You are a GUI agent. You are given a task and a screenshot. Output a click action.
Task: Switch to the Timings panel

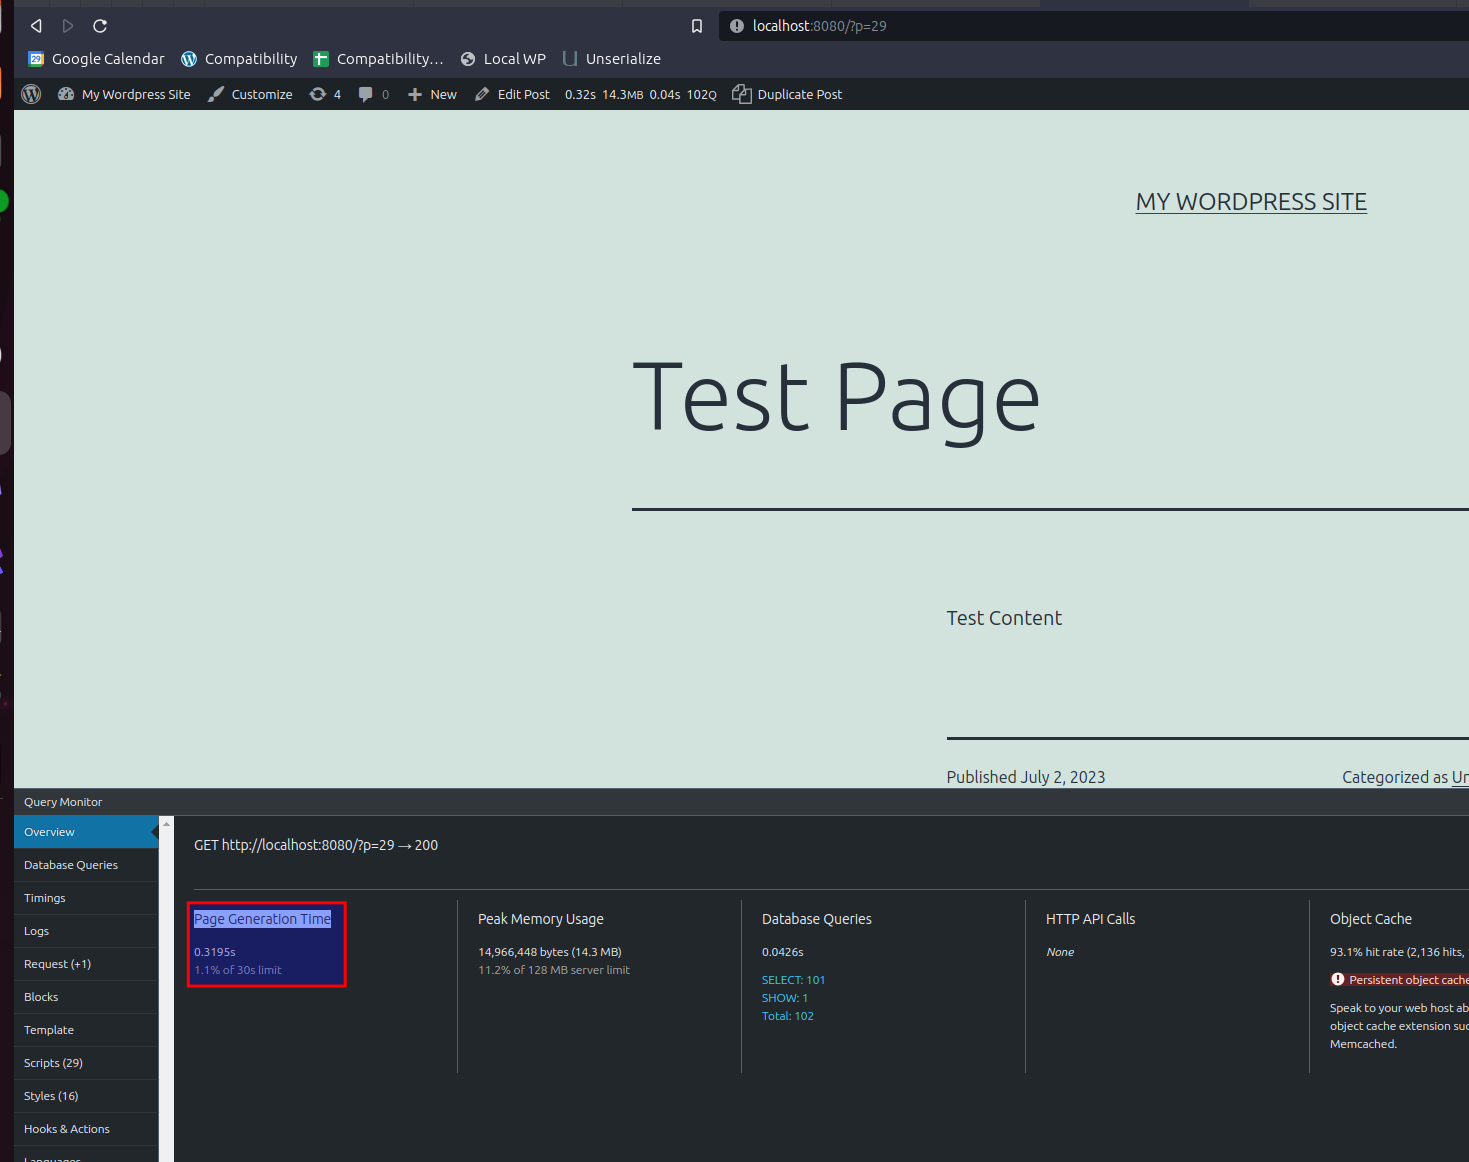coord(45,898)
